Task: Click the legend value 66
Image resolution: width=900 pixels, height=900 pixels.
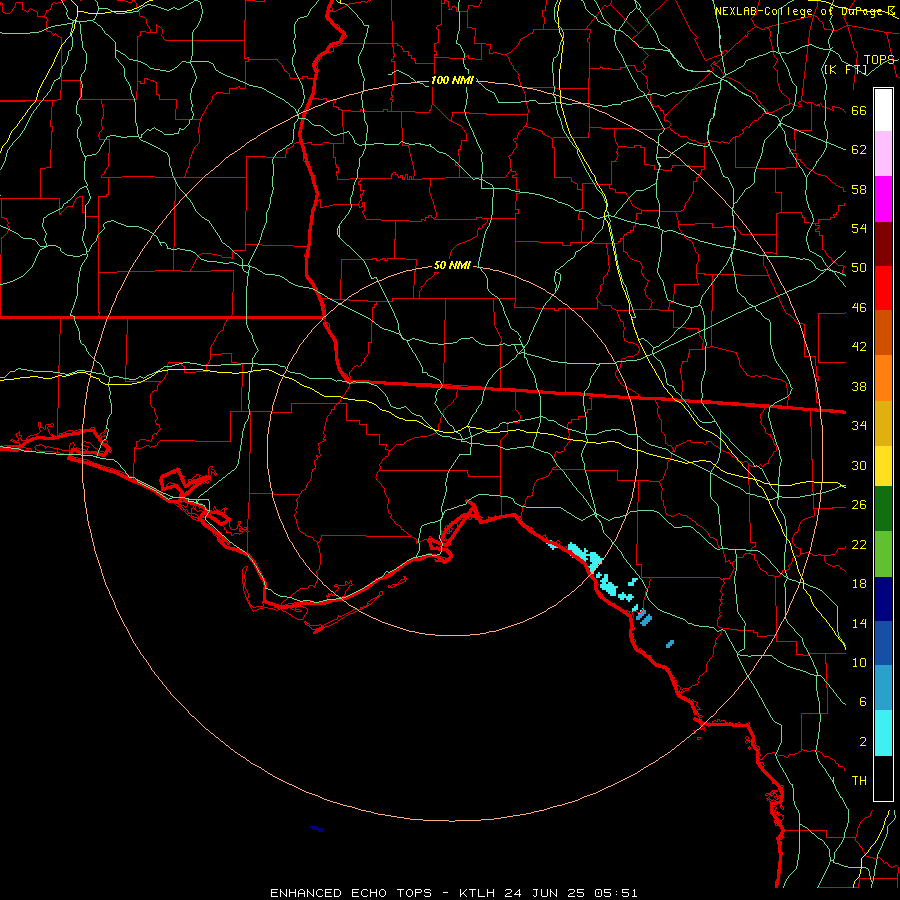Action: [859, 110]
